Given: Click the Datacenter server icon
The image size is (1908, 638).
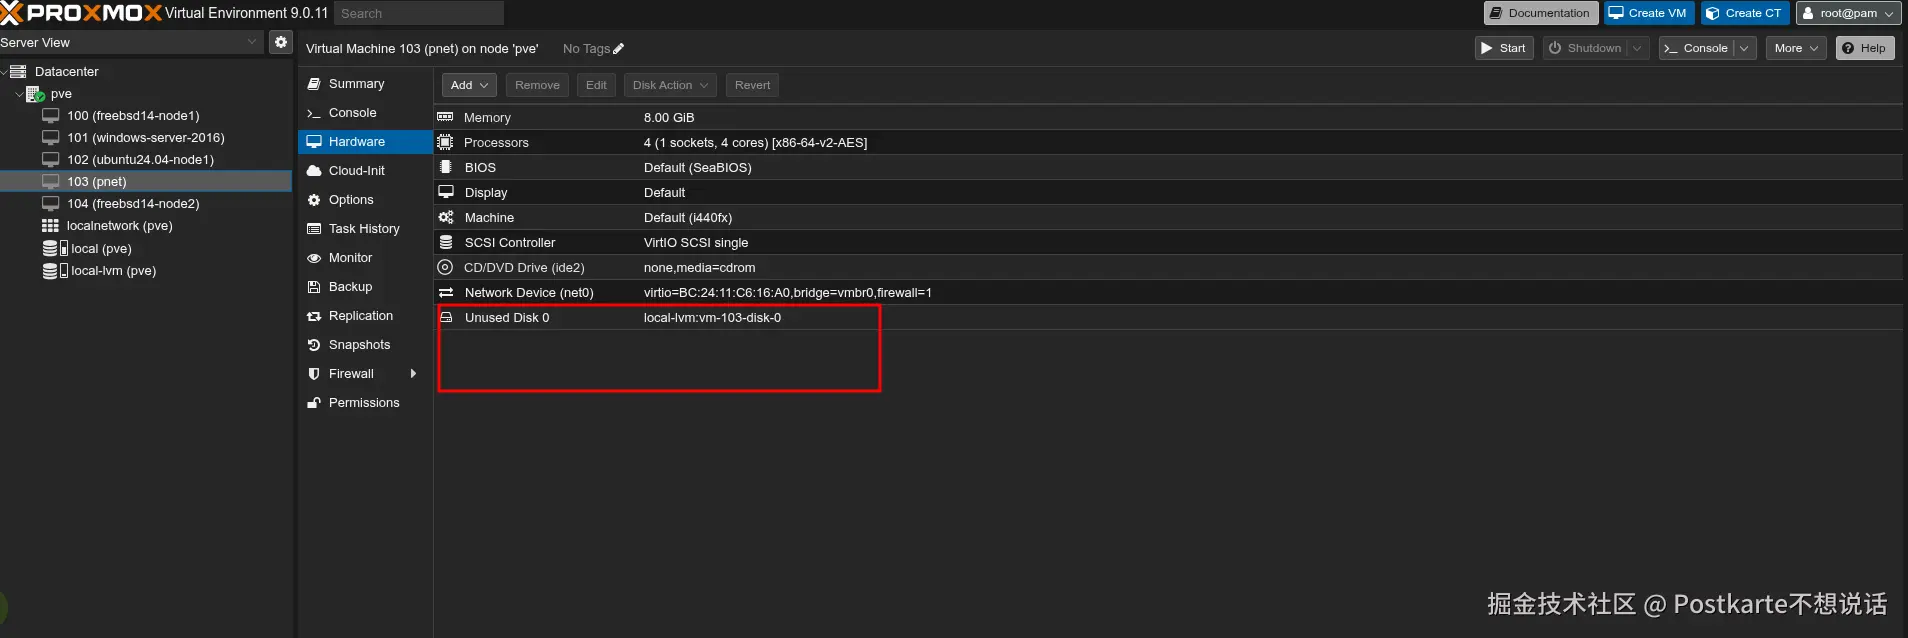Looking at the screenshot, I should pos(18,72).
